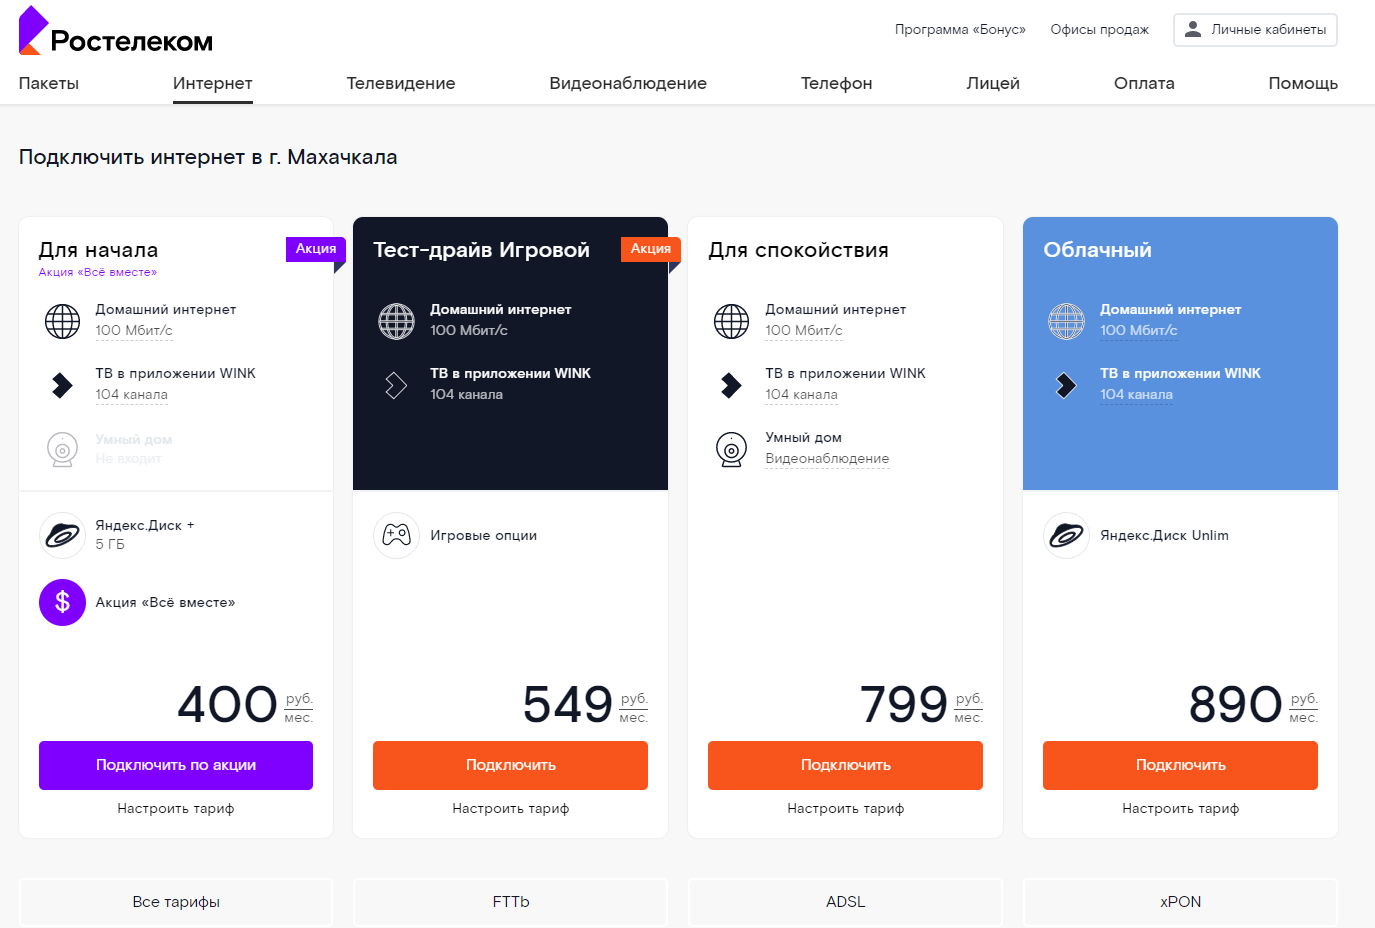1375x928 pixels.
Task: Click 104 канала in Для спокойствия card
Action: (x=801, y=395)
